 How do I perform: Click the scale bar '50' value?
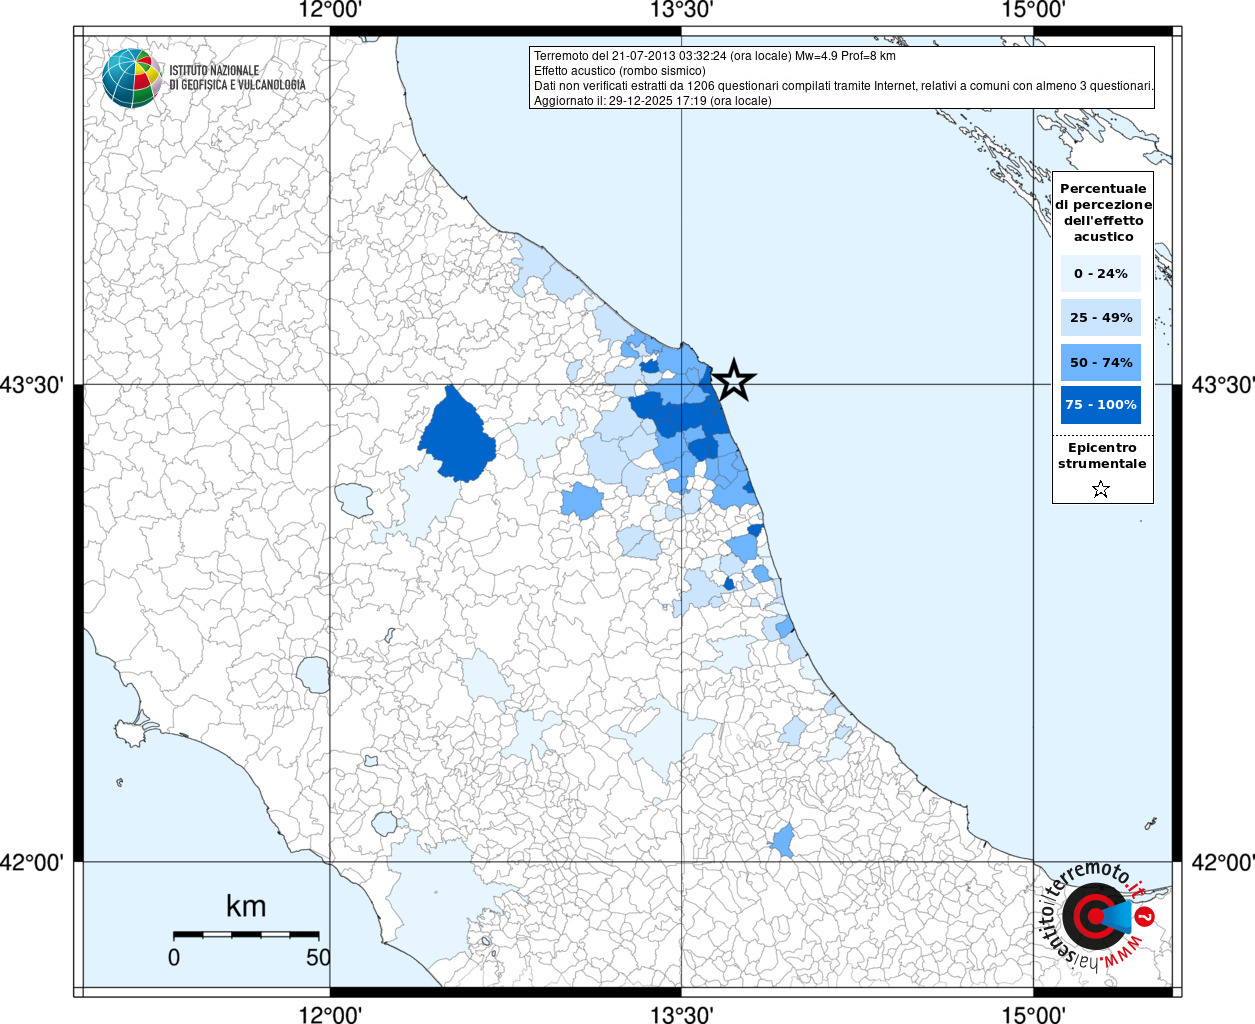click(318, 957)
